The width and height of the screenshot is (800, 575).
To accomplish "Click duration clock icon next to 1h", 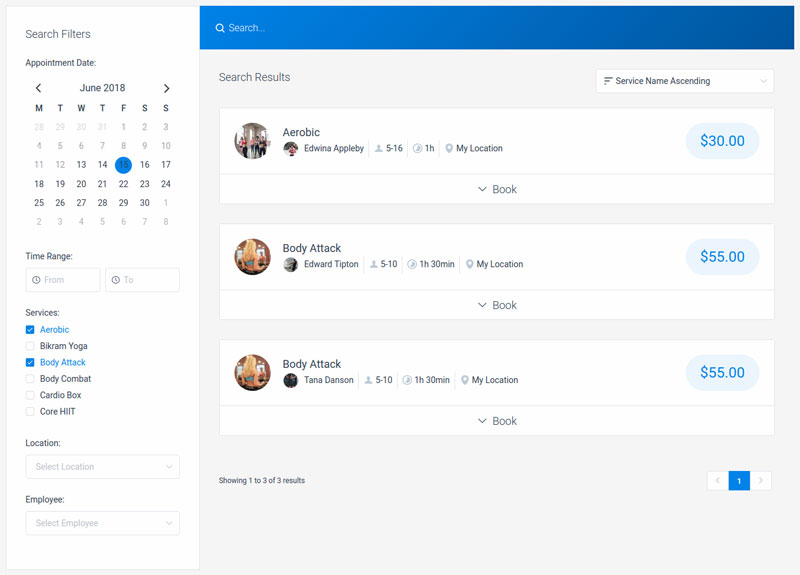I will 417,148.
